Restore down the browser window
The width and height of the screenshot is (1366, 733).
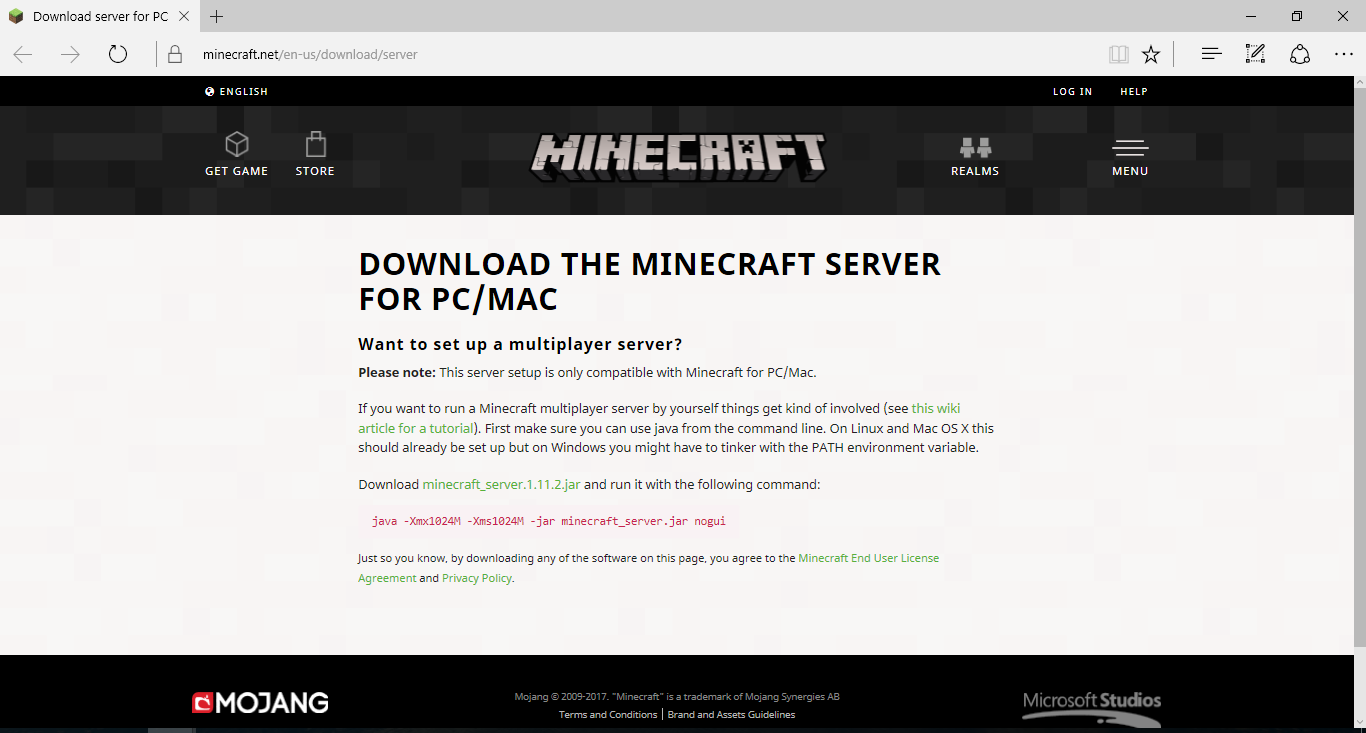tap(1297, 16)
